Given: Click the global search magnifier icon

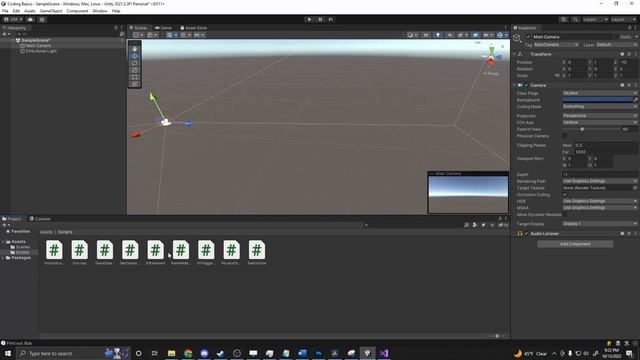Looking at the screenshot, I should [x=575, y=19].
